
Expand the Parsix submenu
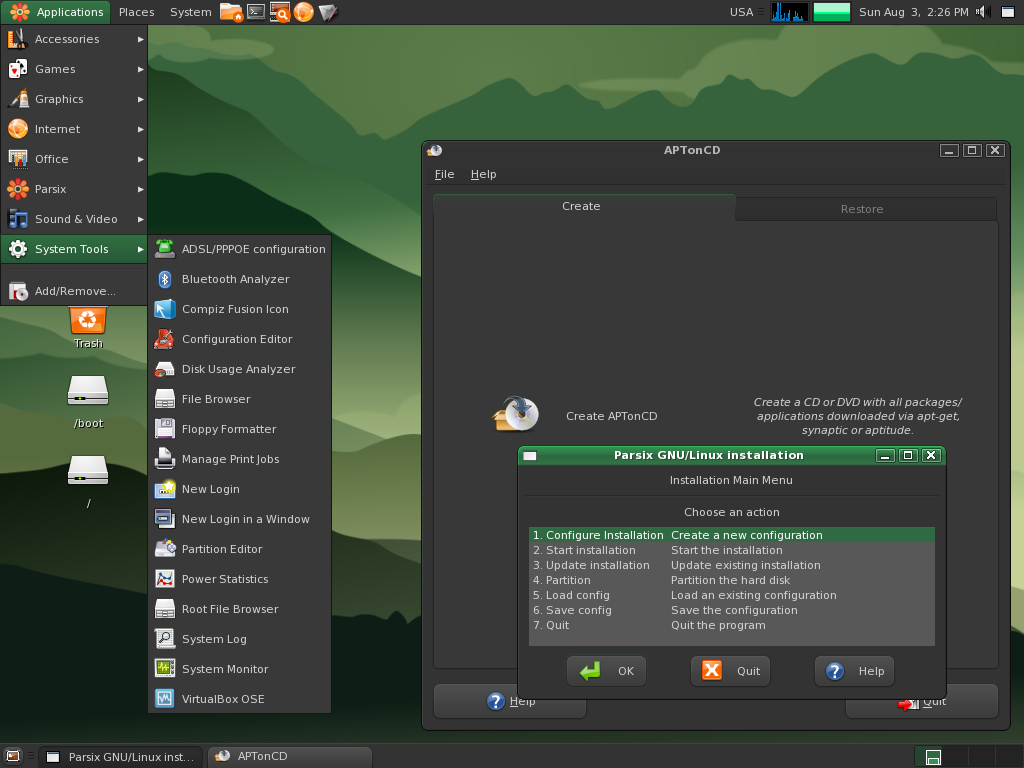pyautogui.click(x=74, y=189)
